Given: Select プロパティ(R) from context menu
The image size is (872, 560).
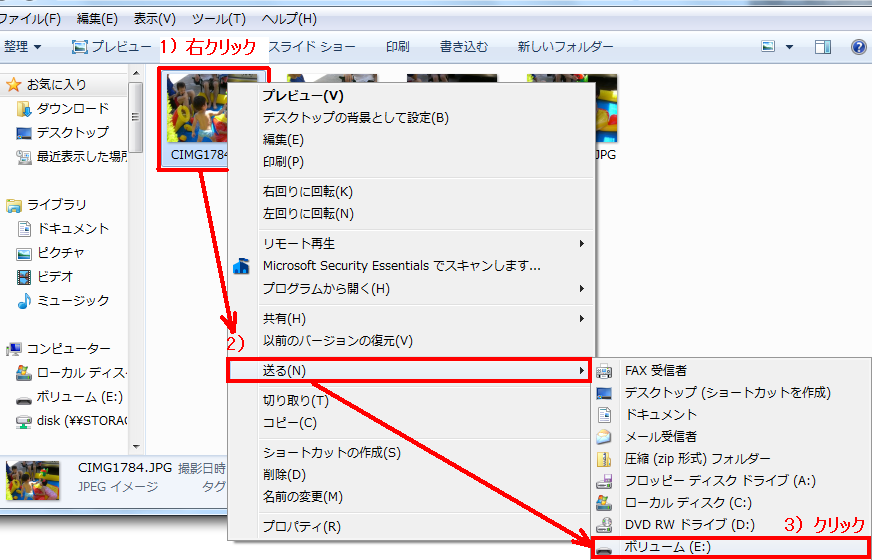Looking at the screenshot, I should pyautogui.click(x=301, y=527).
